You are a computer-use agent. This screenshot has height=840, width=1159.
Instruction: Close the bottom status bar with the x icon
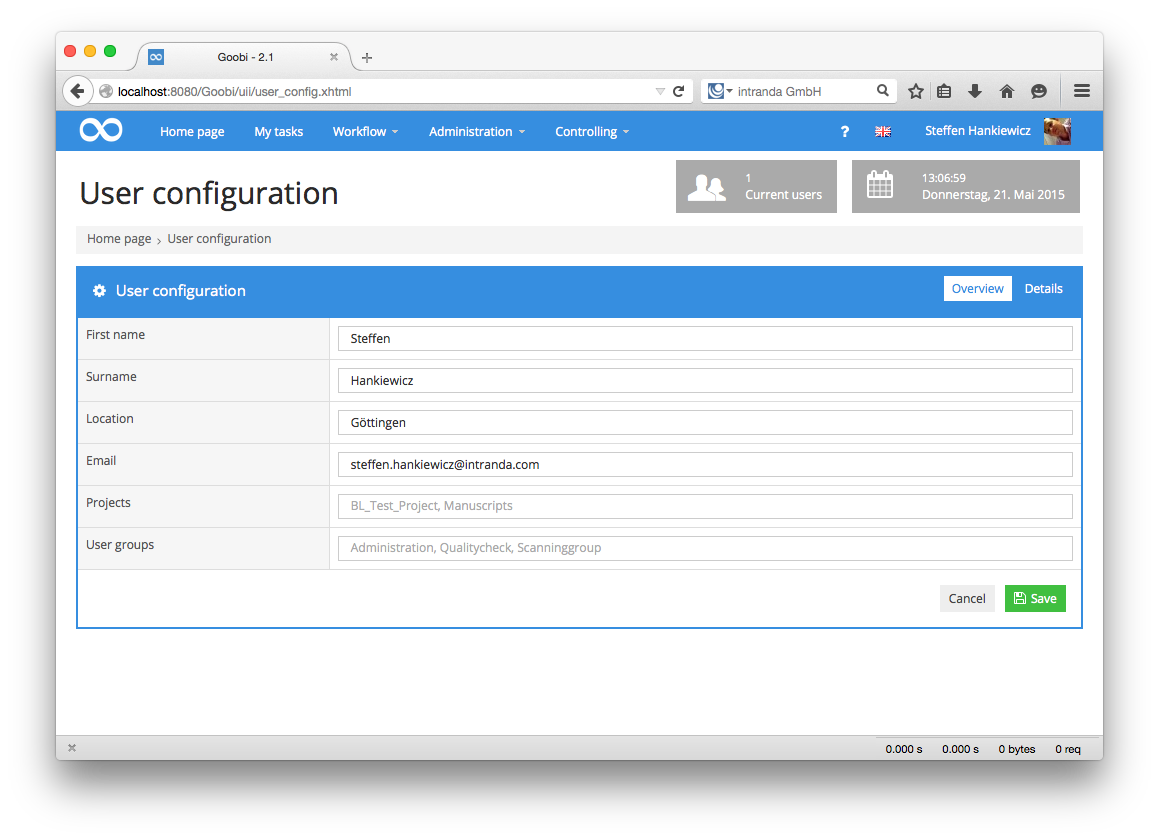click(72, 748)
